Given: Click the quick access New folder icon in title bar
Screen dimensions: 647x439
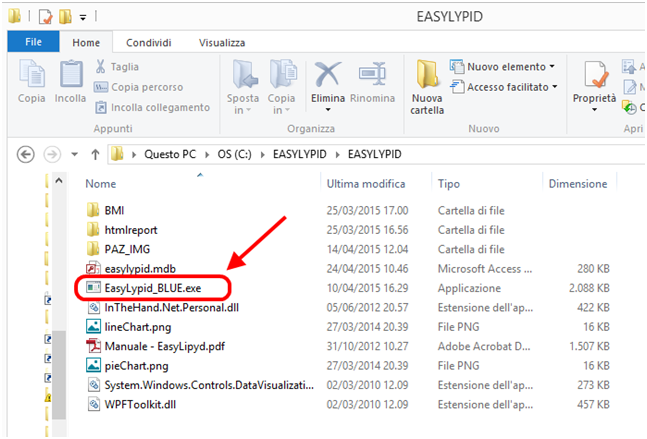Looking at the screenshot, I should 65,17.
